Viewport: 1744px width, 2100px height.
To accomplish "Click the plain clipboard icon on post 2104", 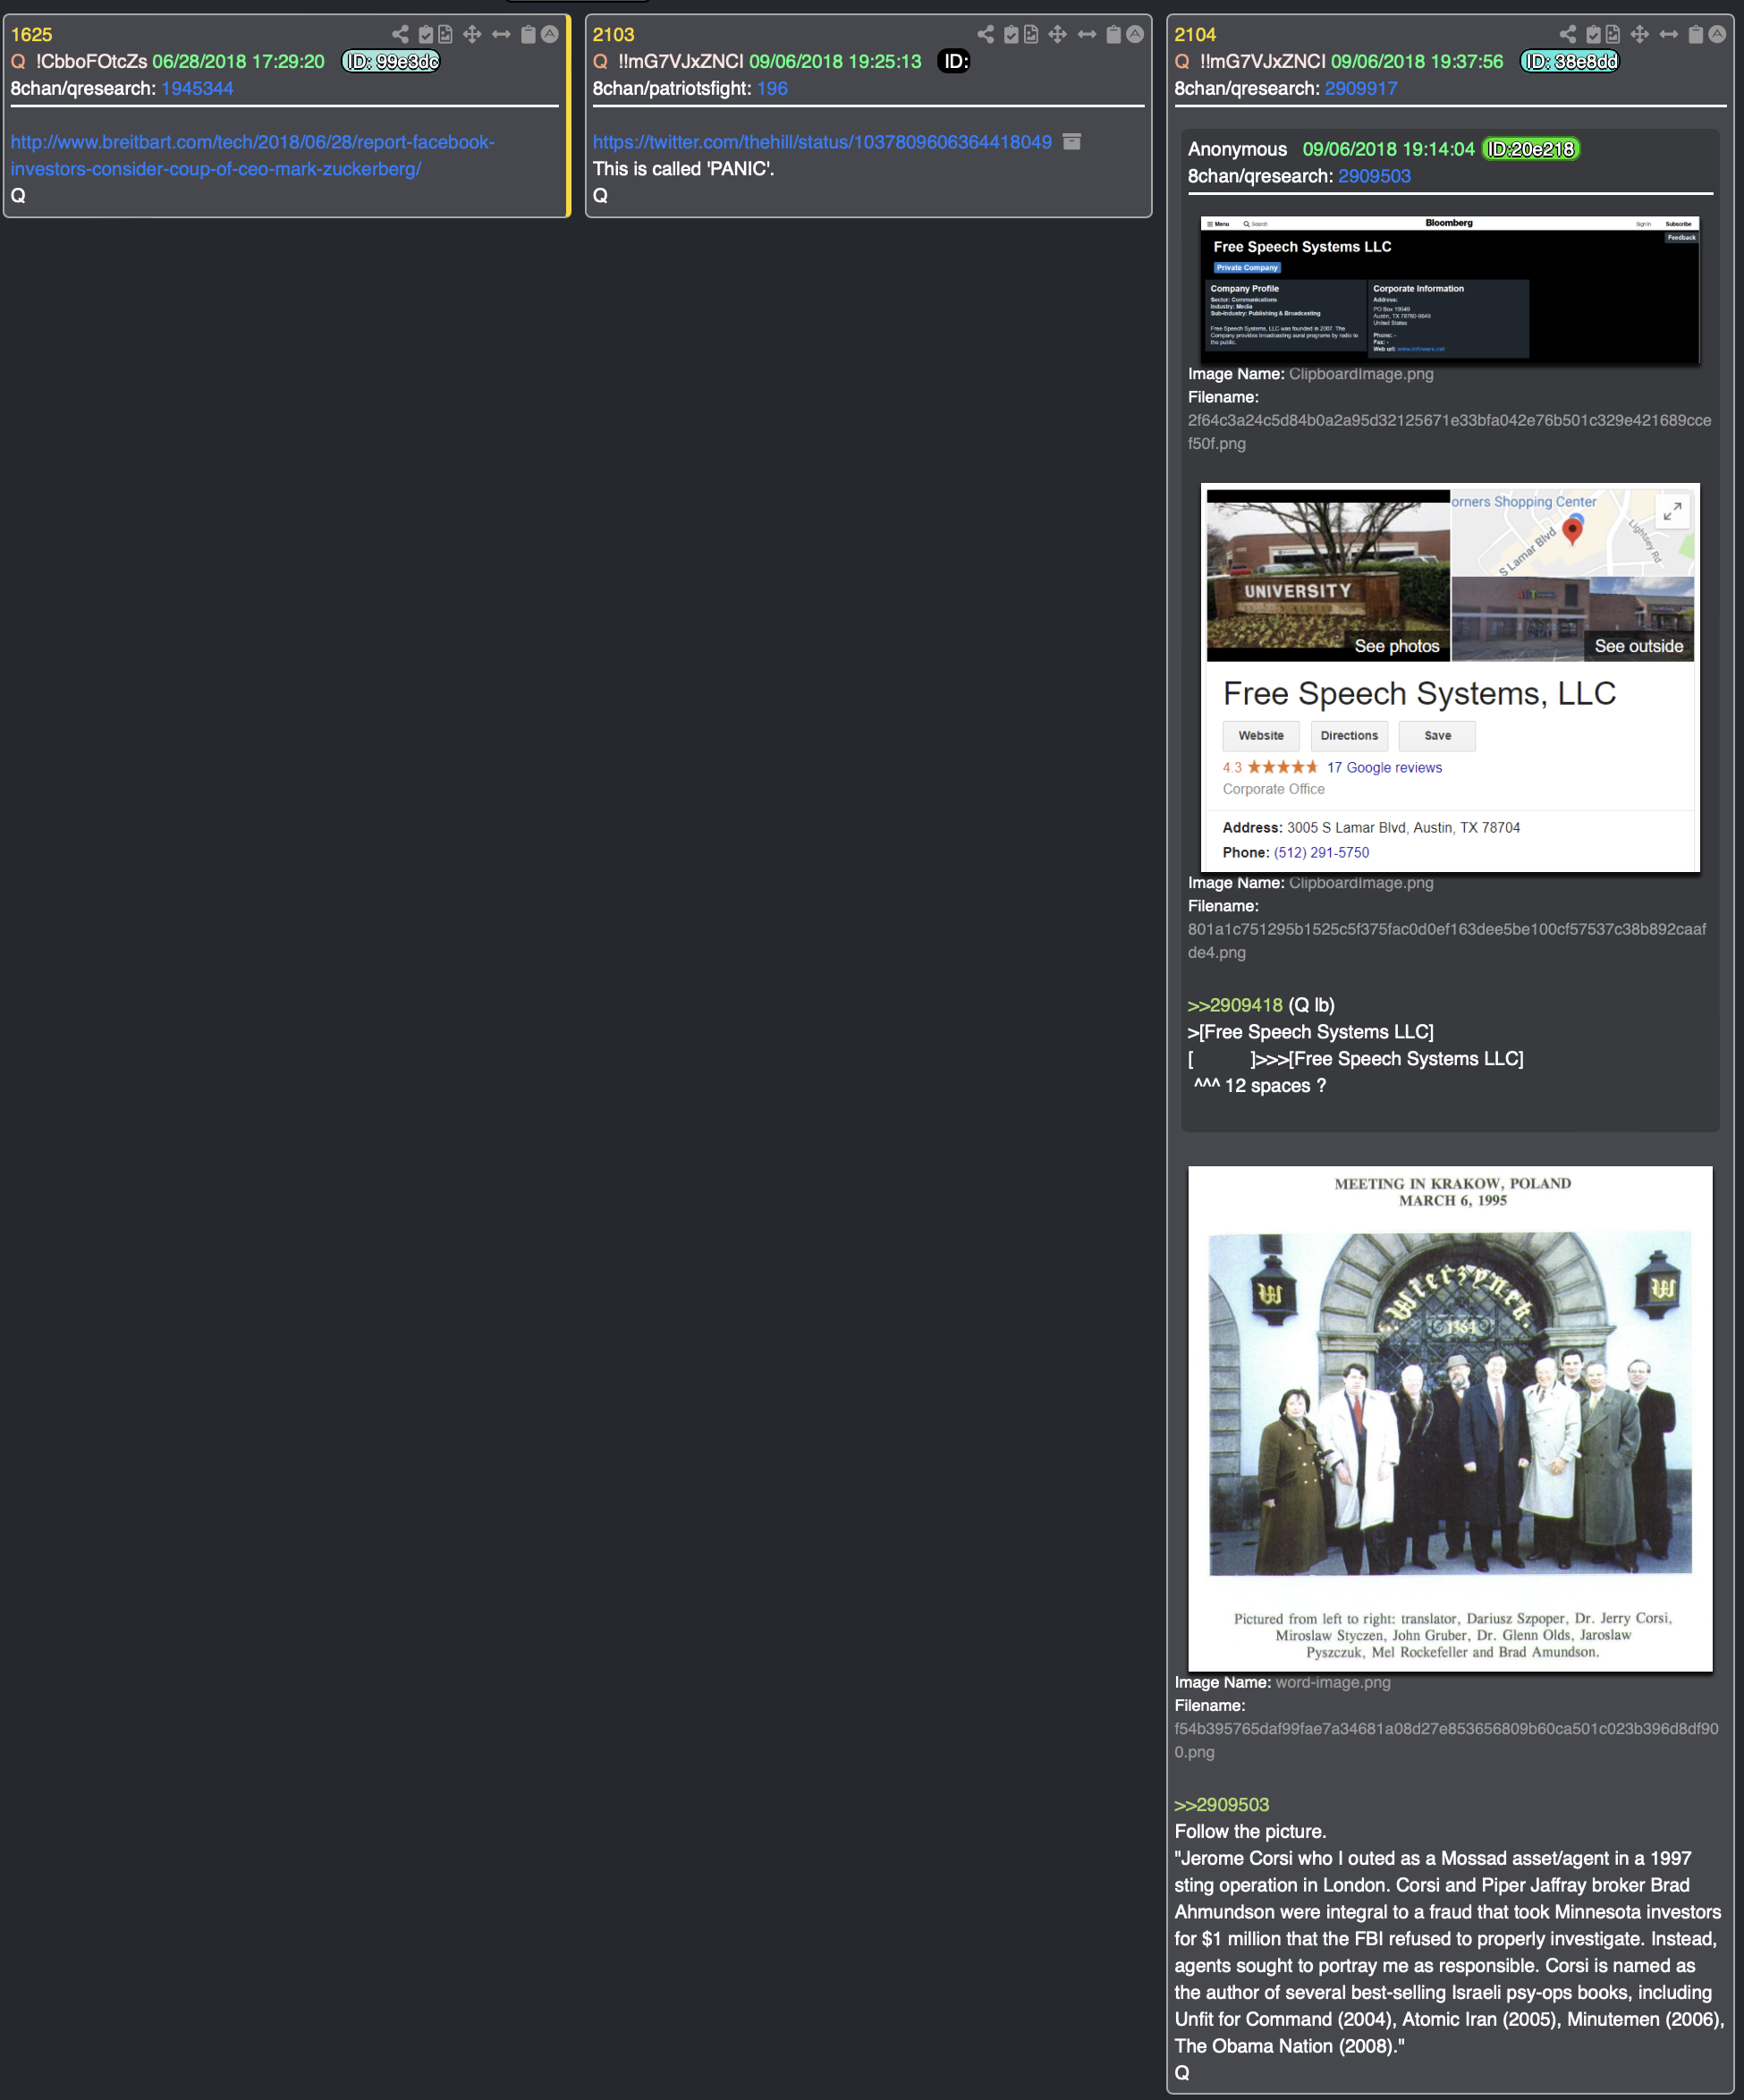I will [x=1695, y=34].
